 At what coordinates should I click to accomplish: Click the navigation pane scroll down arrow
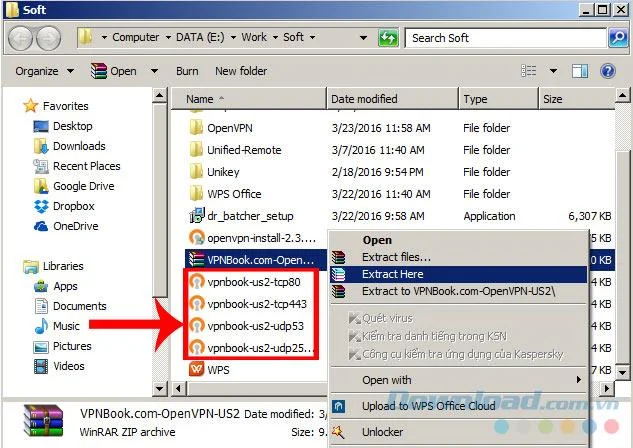tap(159, 389)
